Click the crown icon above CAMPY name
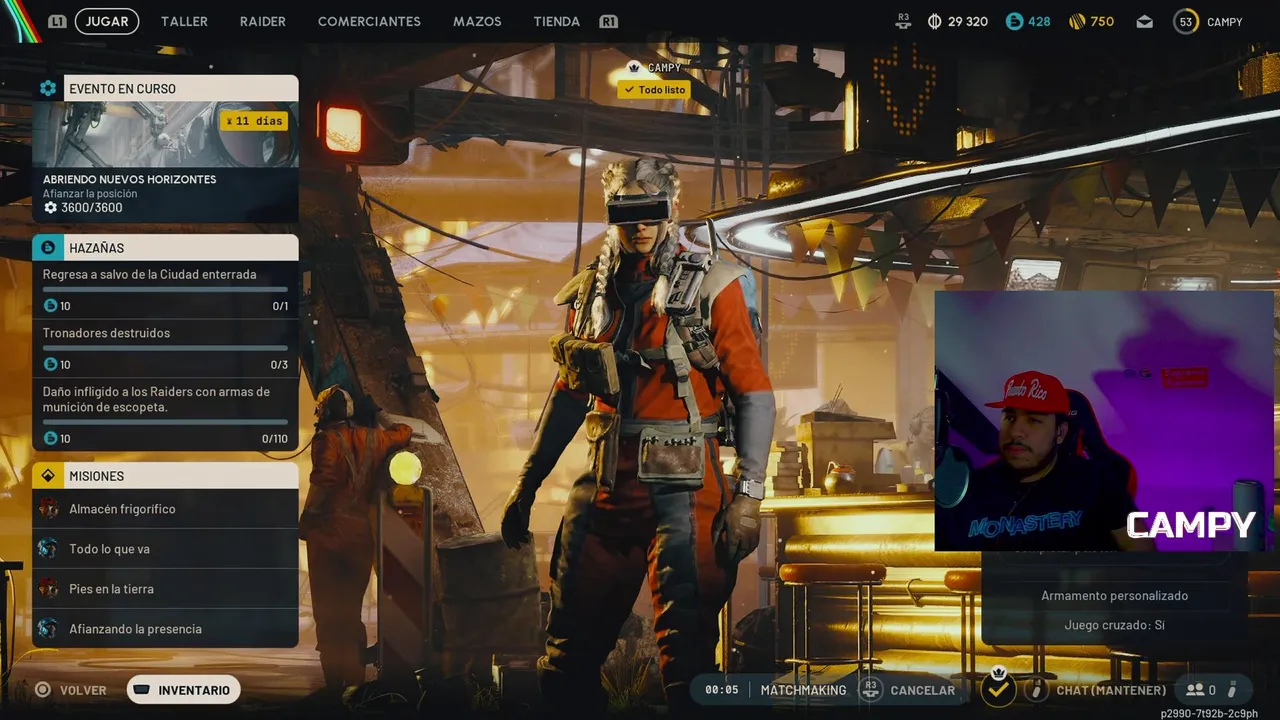1280x720 pixels. pyautogui.click(x=633, y=67)
